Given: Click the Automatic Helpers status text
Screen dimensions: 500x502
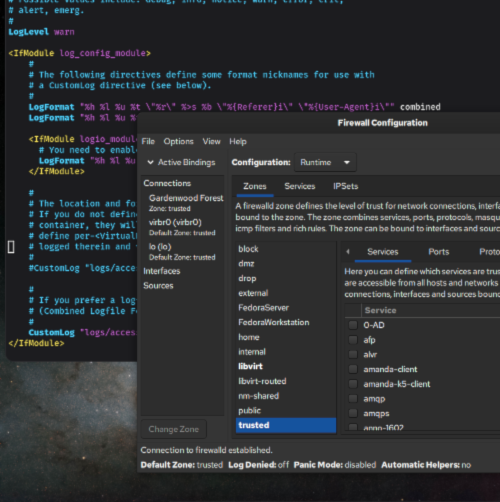Looking at the screenshot, I should click(426, 465).
